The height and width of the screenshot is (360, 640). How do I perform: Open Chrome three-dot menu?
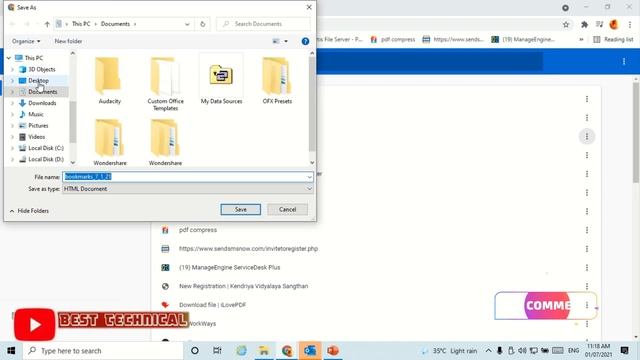(x=630, y=25)
